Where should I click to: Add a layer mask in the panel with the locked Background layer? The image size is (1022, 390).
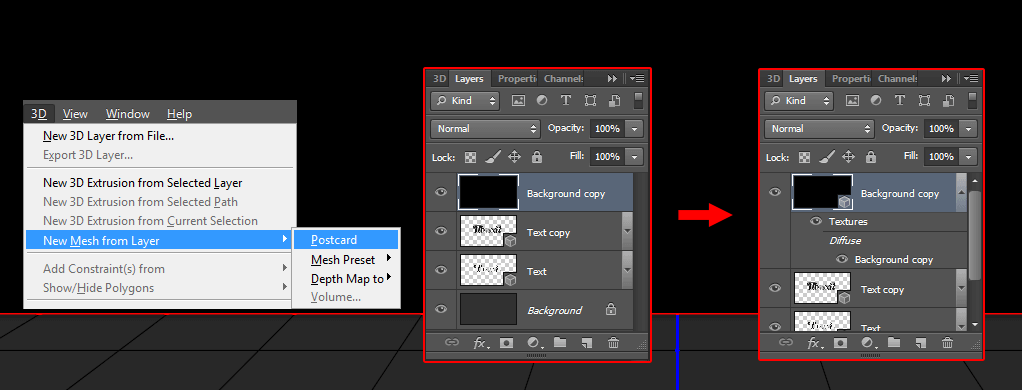(506, 342)
